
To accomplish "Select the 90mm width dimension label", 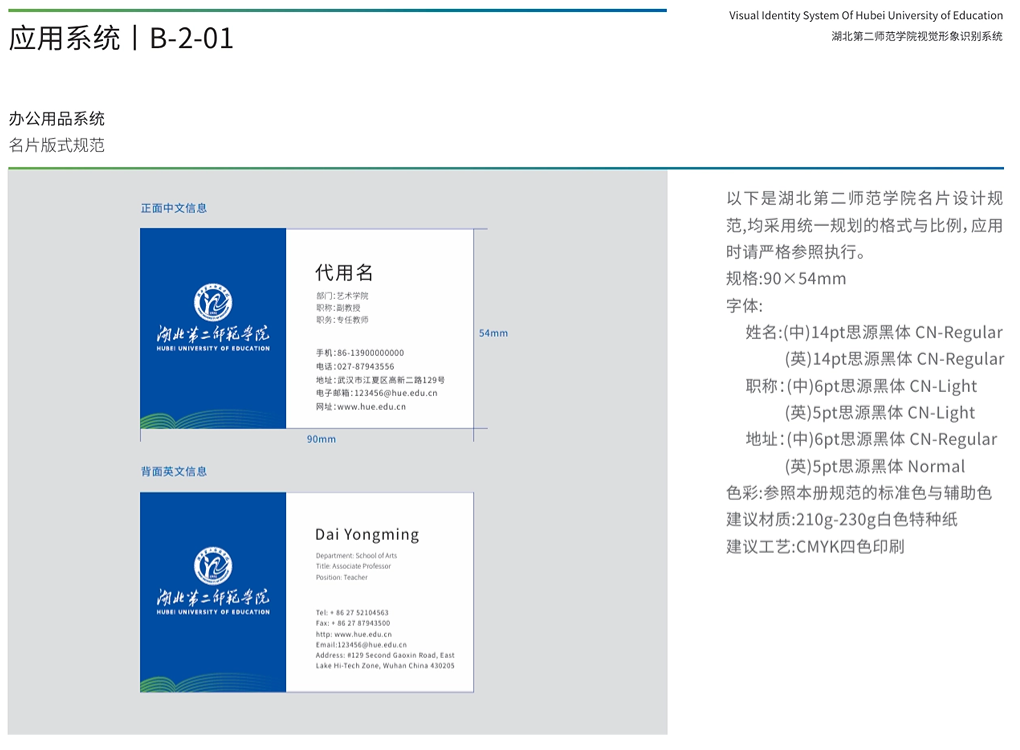I will 321,439.
